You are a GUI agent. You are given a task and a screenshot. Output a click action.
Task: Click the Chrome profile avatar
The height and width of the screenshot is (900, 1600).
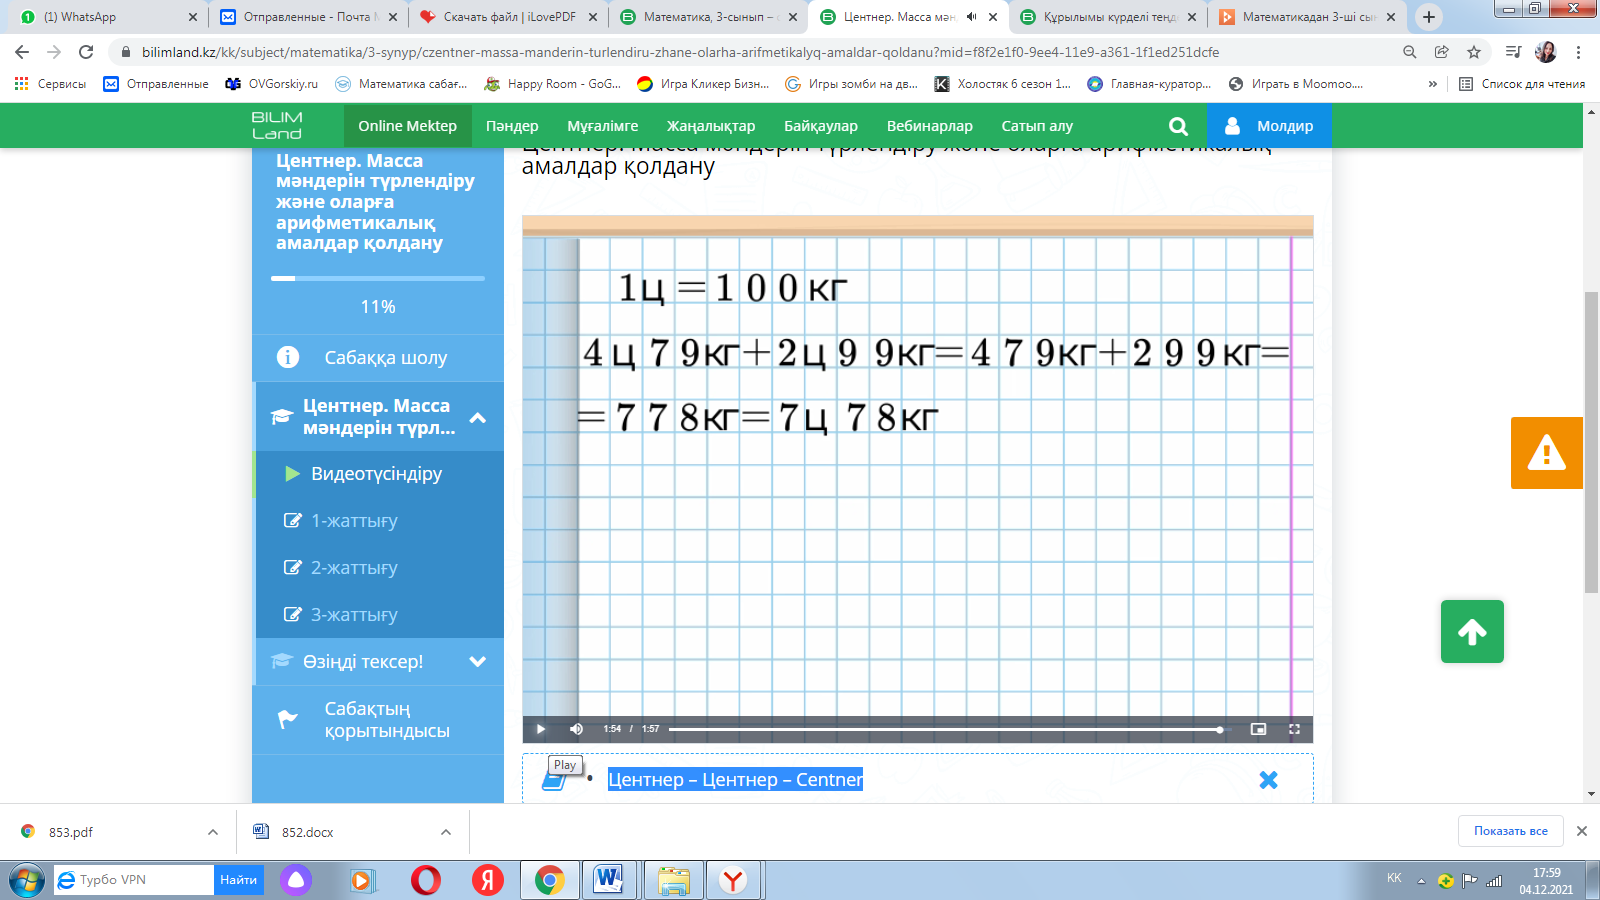coord(1546,52)
